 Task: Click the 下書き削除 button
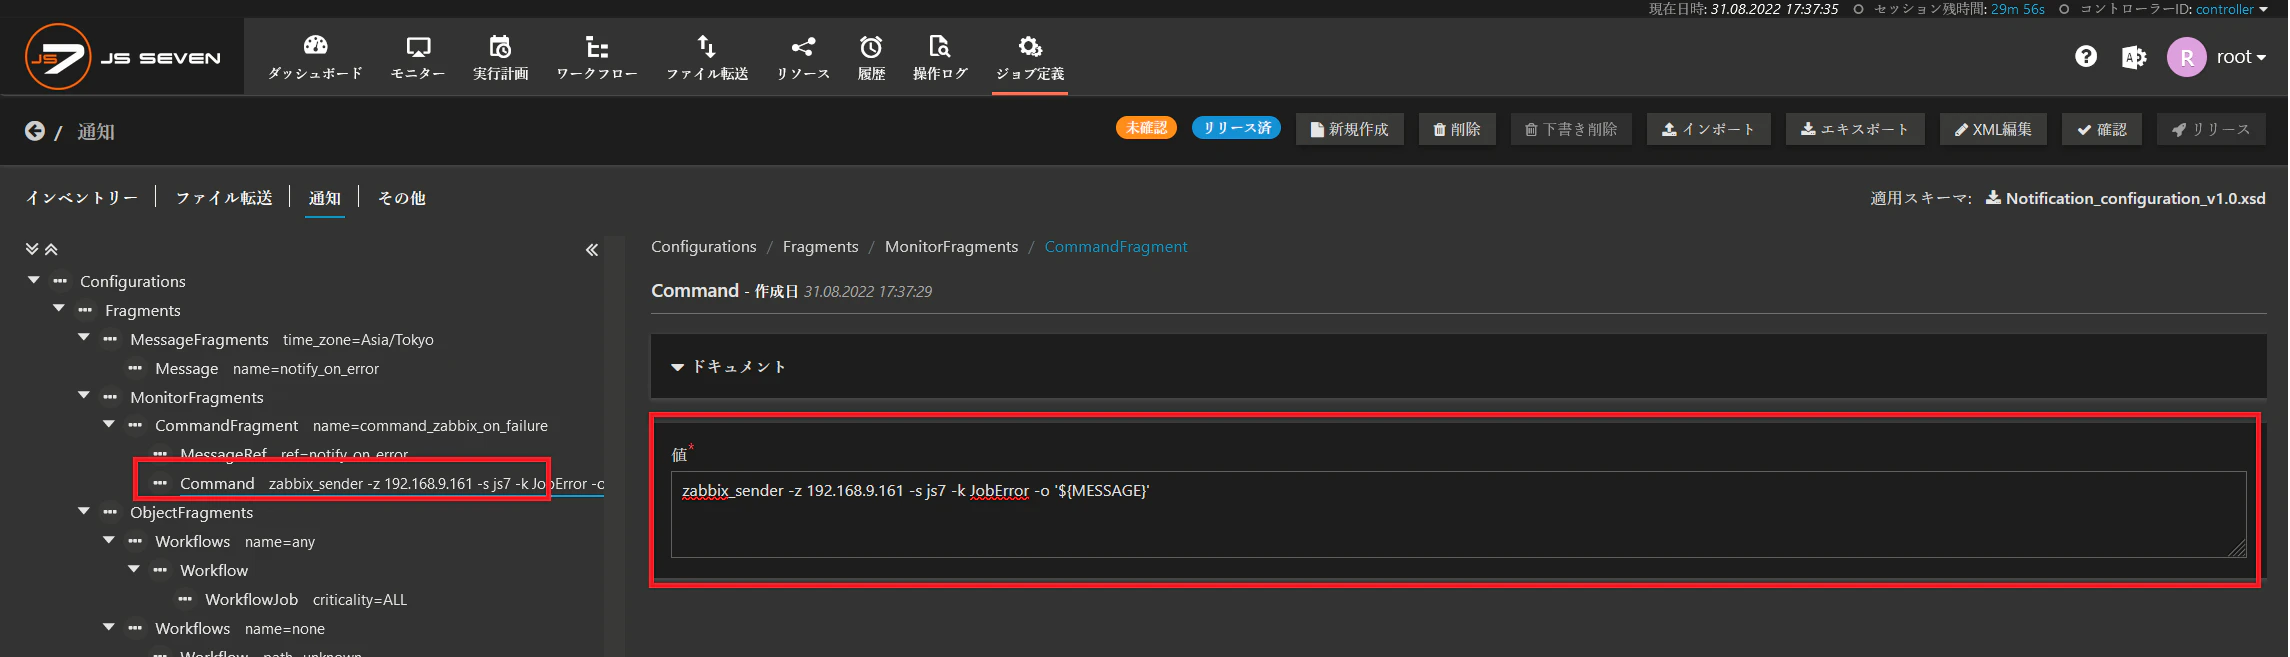pyautogui.click(x=1571, y=129)
